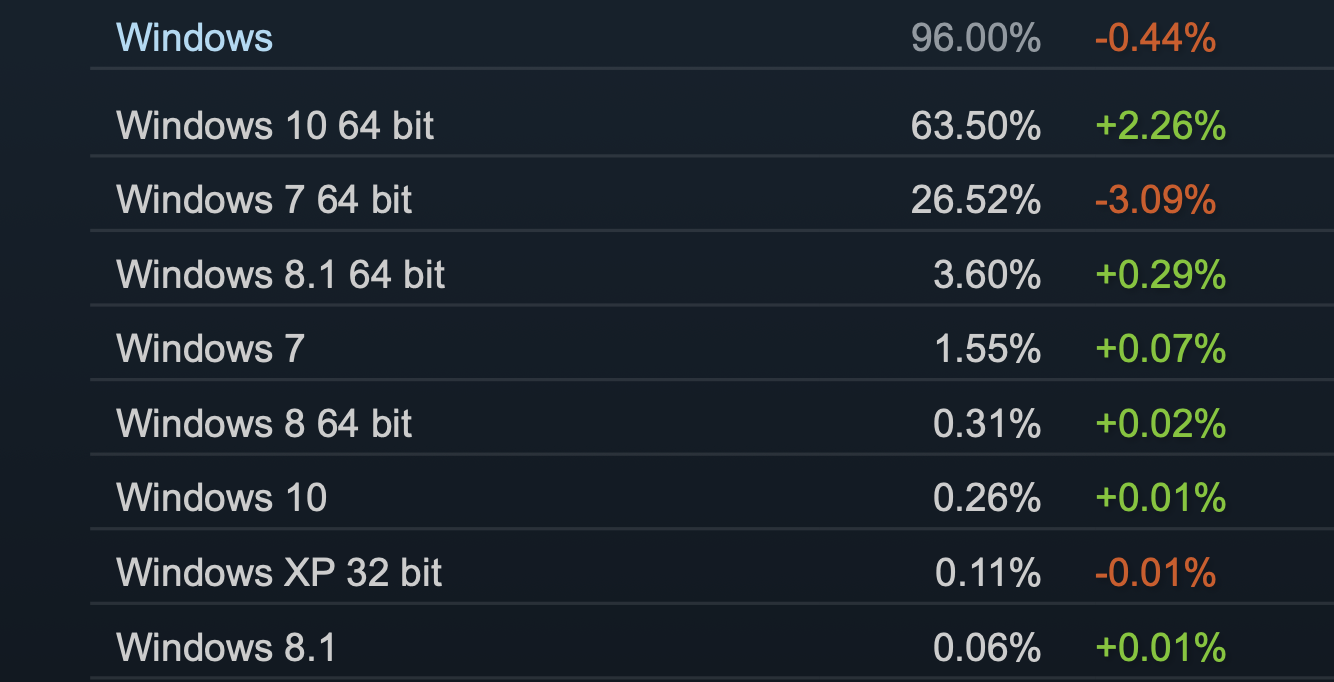Select the Windows 8 64 bit entry
The width and height of the screenshot is (1334, 682).
[x=712, y=423]
